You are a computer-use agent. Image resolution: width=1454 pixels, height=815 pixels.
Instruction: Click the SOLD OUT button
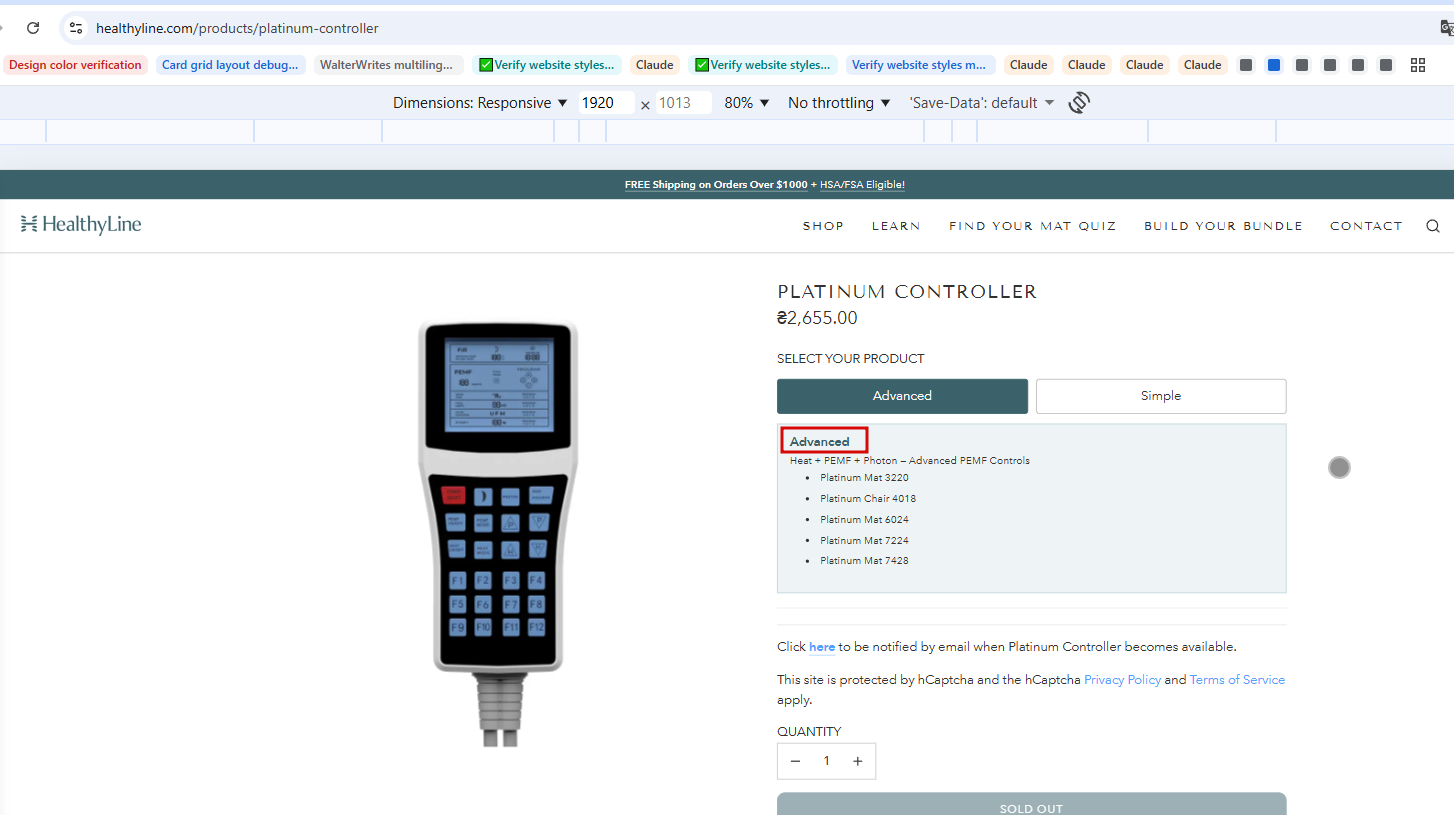point(1031,804)
